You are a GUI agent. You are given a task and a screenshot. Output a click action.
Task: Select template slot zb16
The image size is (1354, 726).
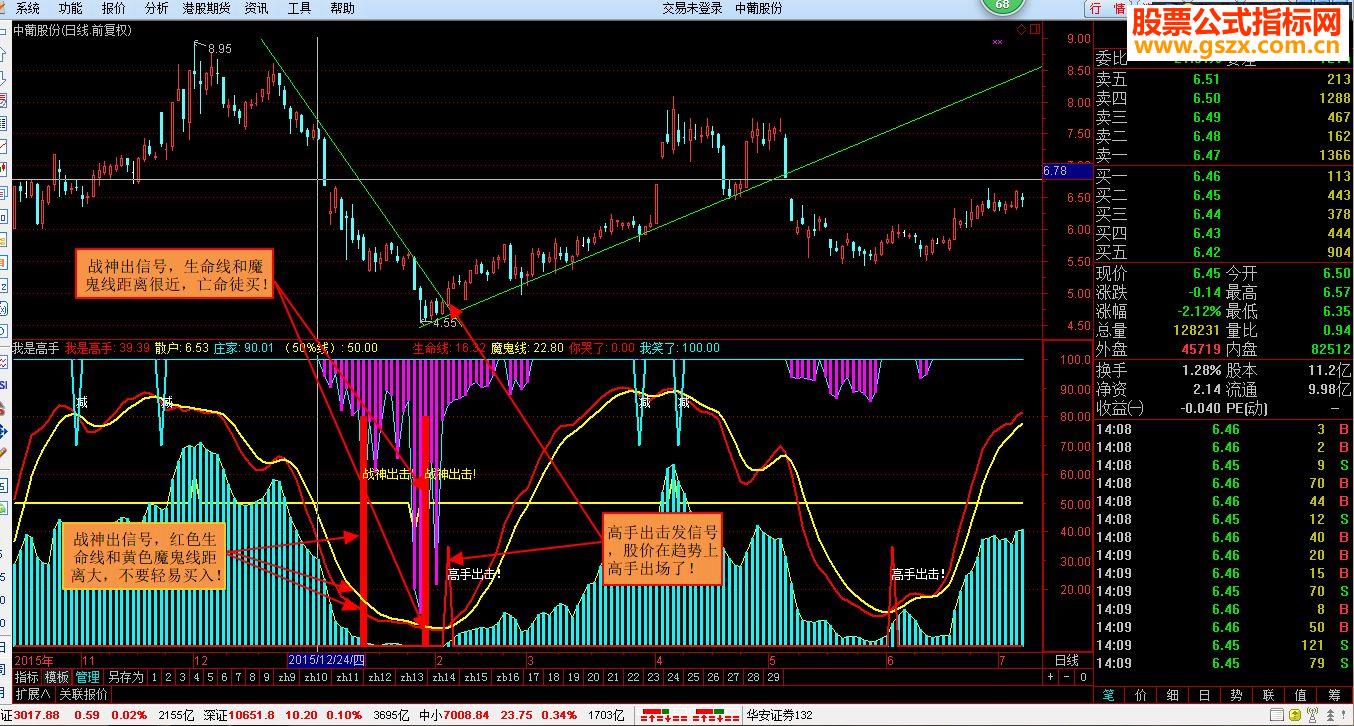coord(508,677)
